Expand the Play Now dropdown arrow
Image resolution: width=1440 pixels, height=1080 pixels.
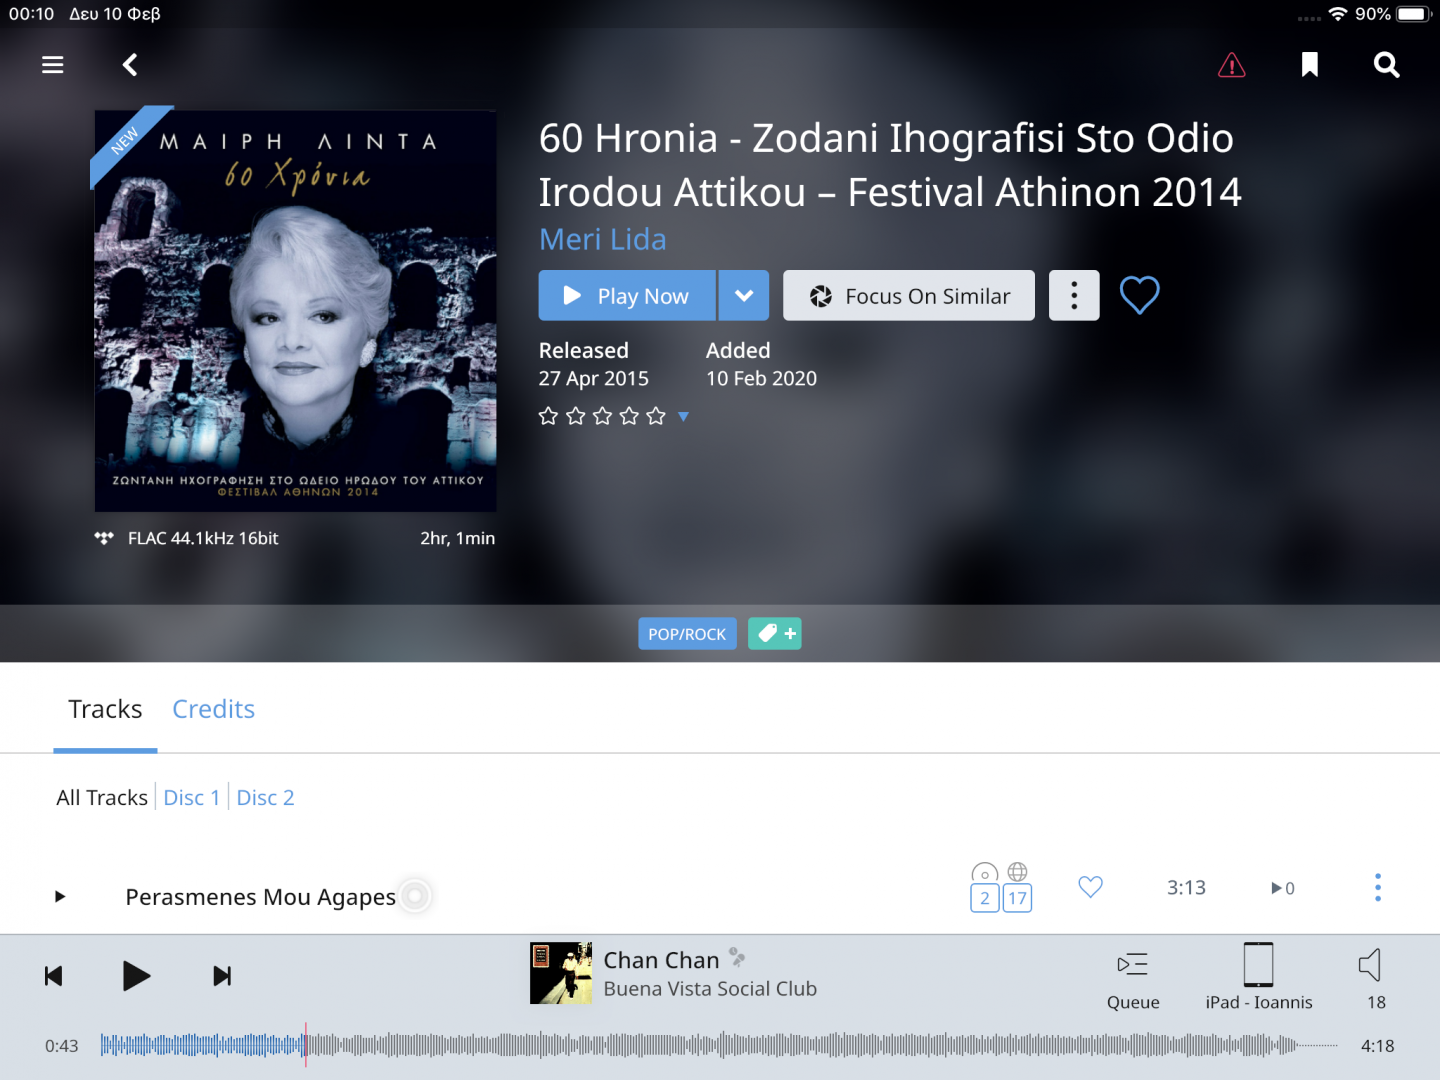point(744,295)
